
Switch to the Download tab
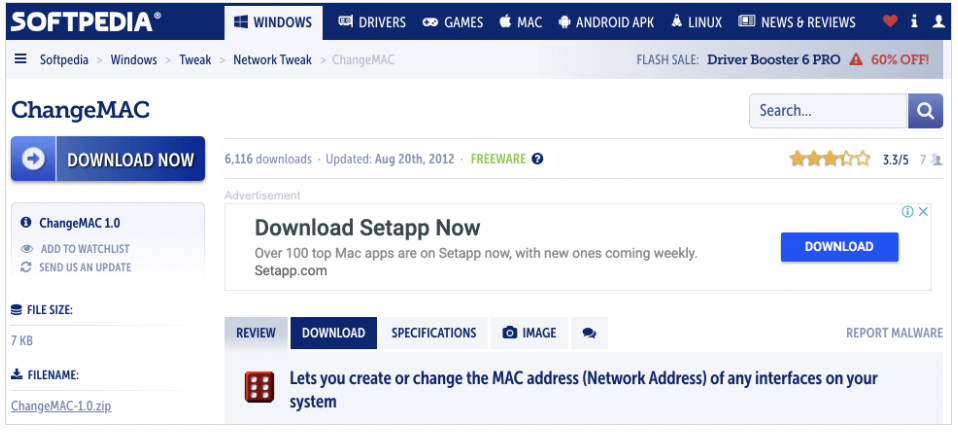334,333
